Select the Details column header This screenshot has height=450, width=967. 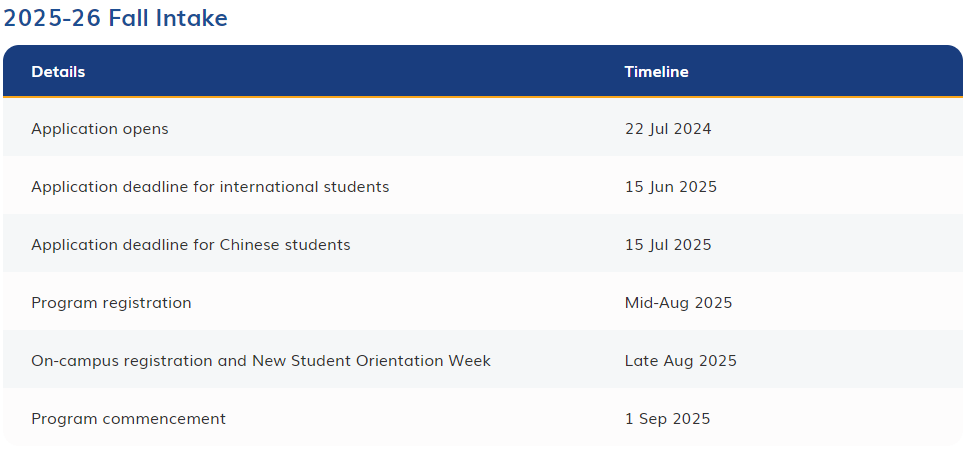(x=58, y=72)
